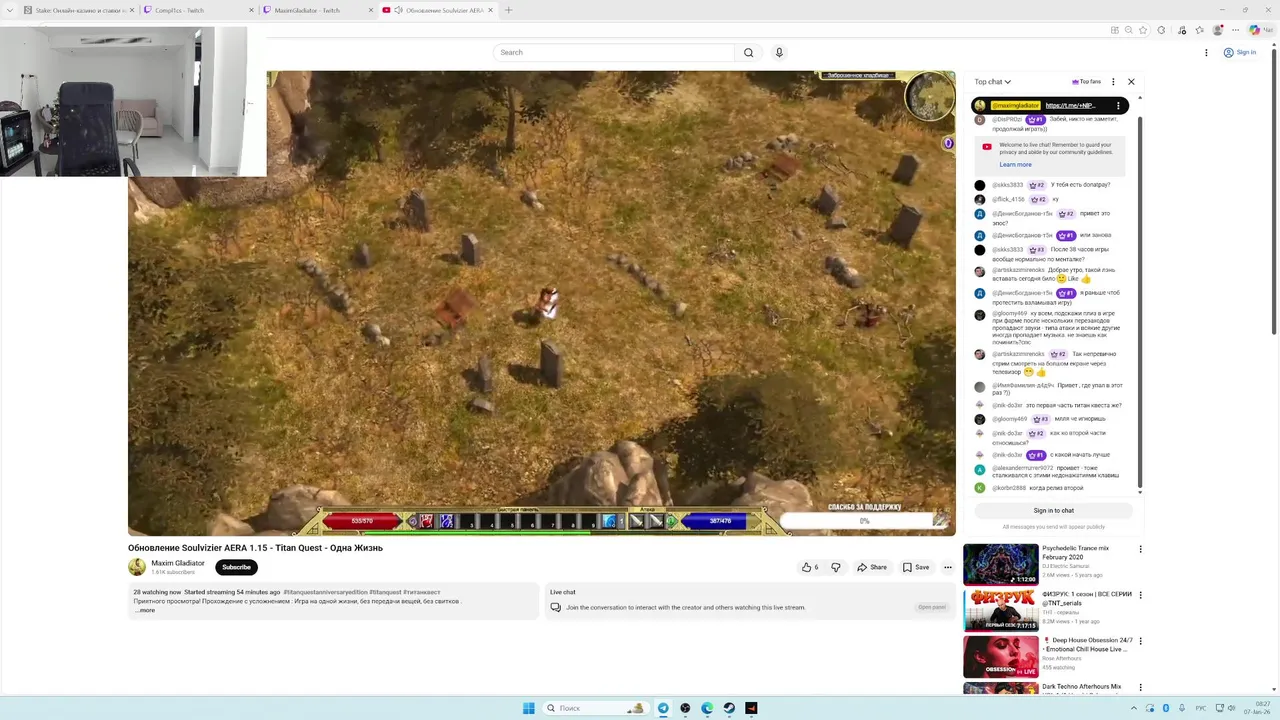
Task: Expand video description with ...more
Action: [144, 610]
